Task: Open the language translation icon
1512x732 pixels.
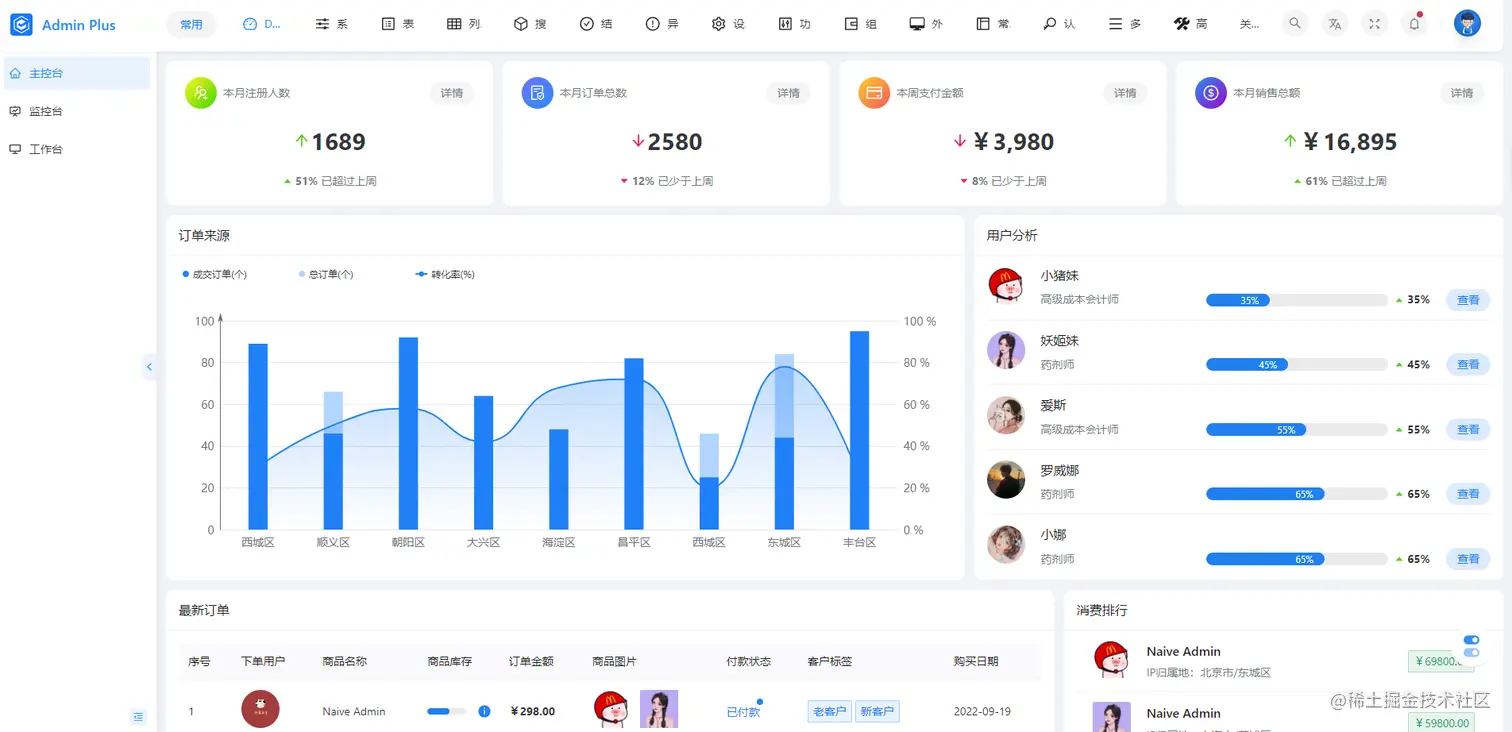Action: pyautogui.click(x=1335, y=24)
